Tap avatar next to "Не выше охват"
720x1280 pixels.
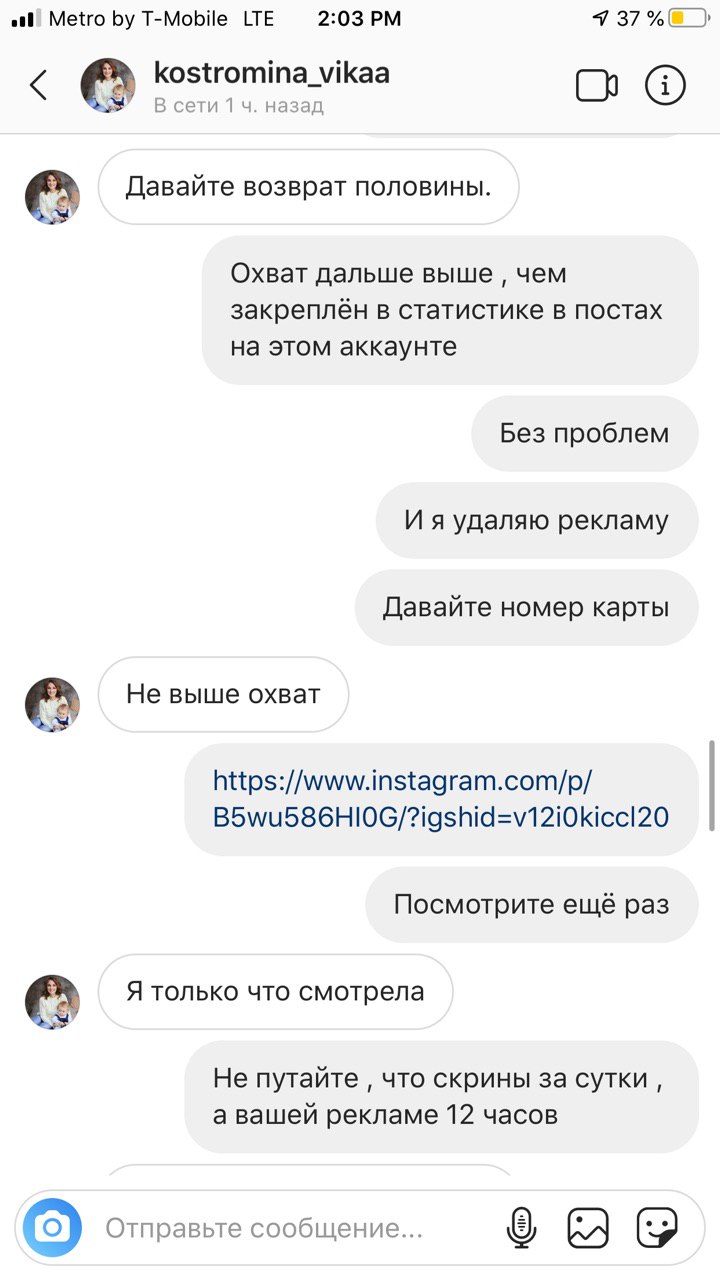52,705
